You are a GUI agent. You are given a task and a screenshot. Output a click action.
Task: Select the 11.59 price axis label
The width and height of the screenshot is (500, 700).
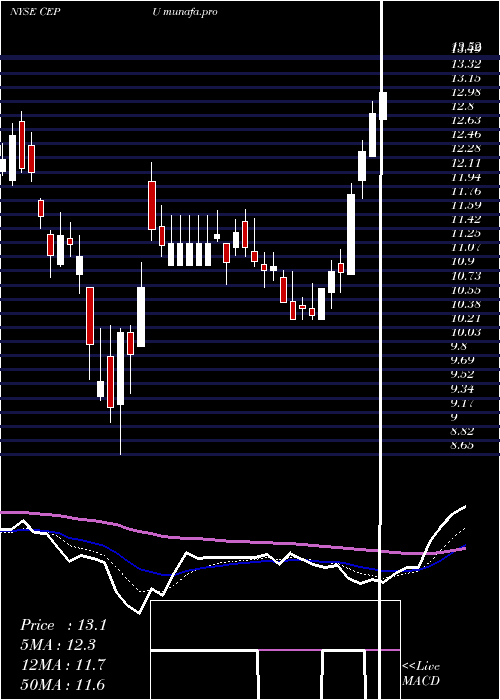point(466,205)
